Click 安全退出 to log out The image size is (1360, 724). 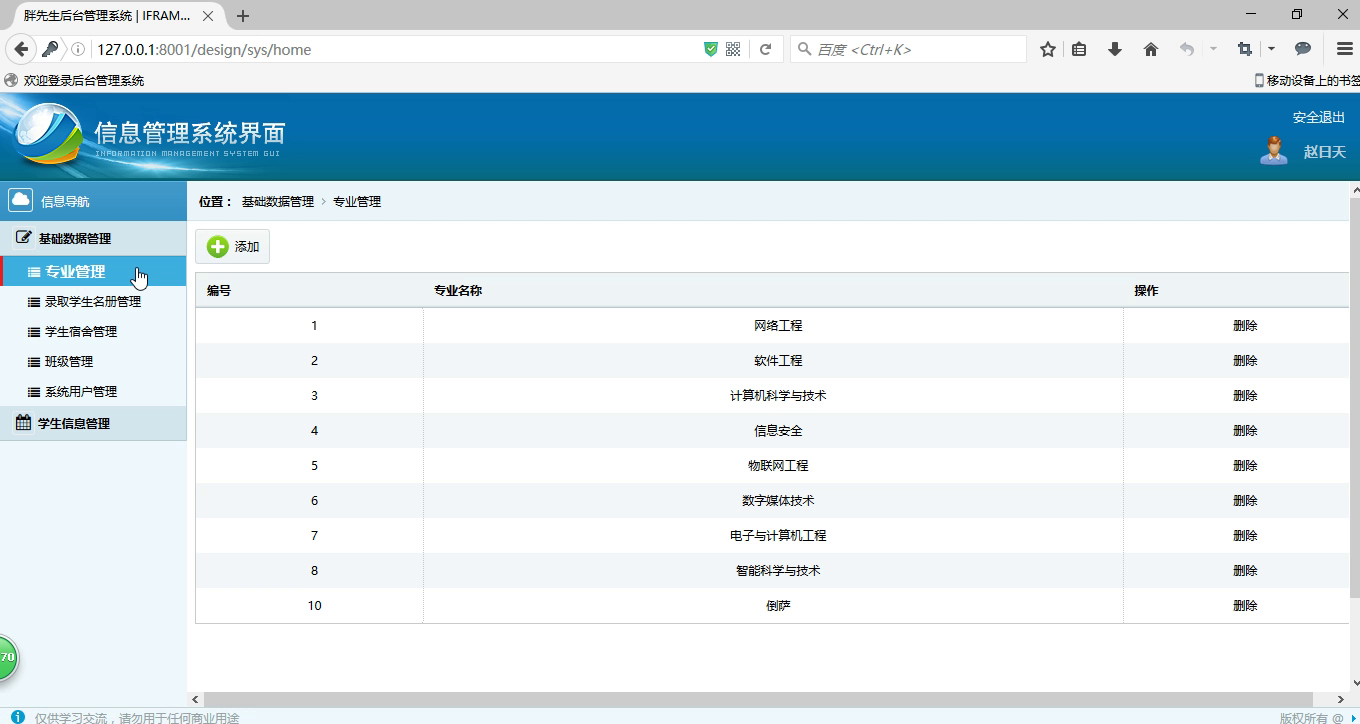tap(1319, 117)
